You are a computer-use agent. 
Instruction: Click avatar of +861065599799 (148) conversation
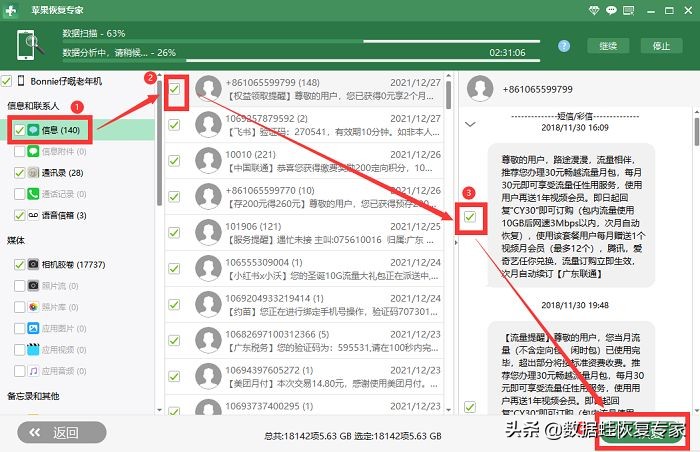208,88
